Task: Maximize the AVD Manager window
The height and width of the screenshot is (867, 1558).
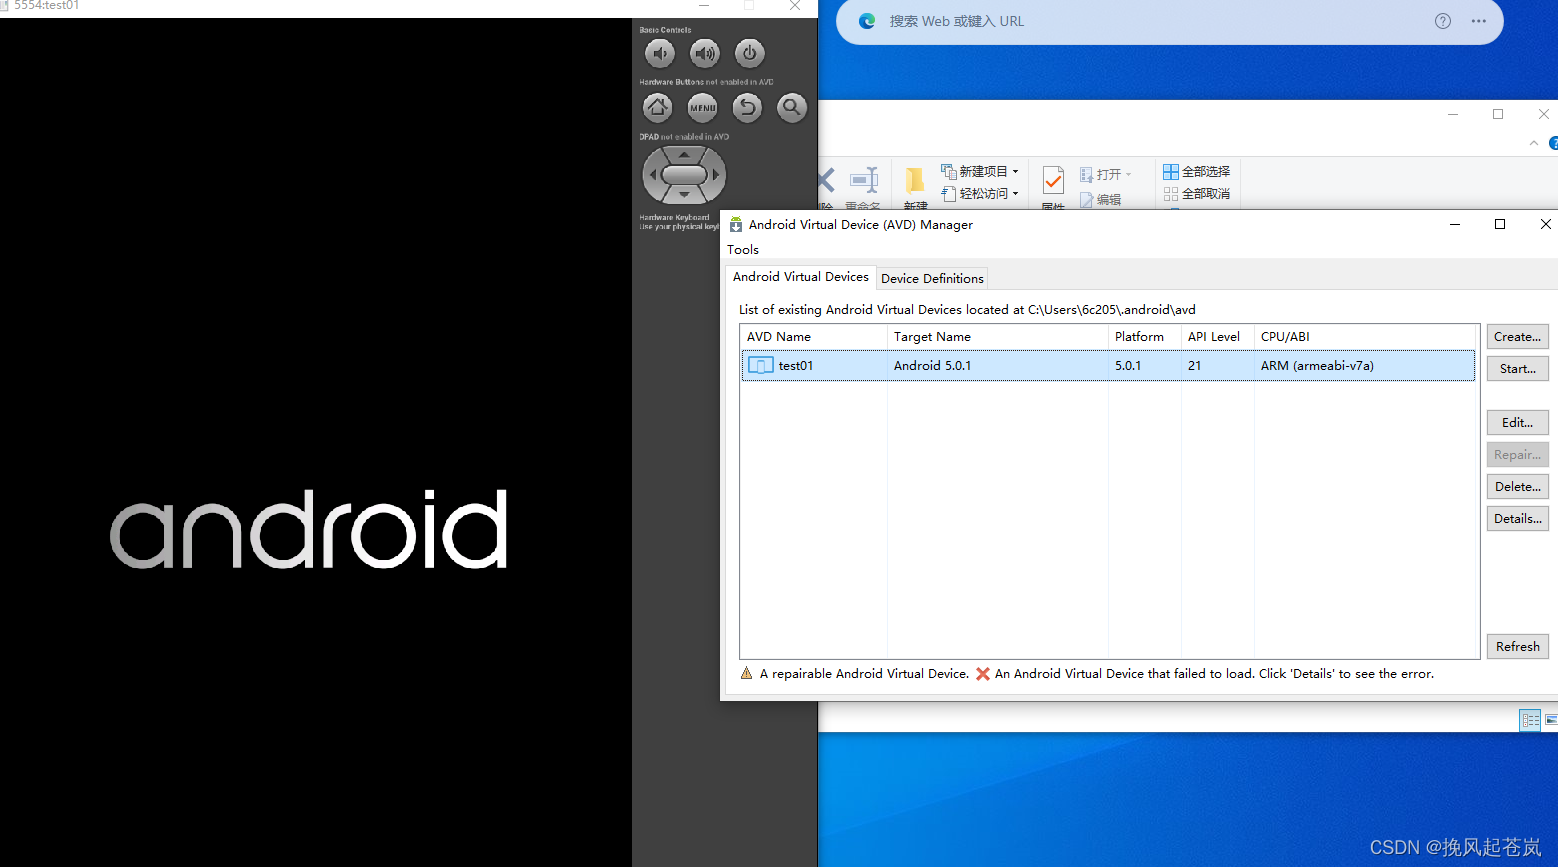Action: [1500, 224]
